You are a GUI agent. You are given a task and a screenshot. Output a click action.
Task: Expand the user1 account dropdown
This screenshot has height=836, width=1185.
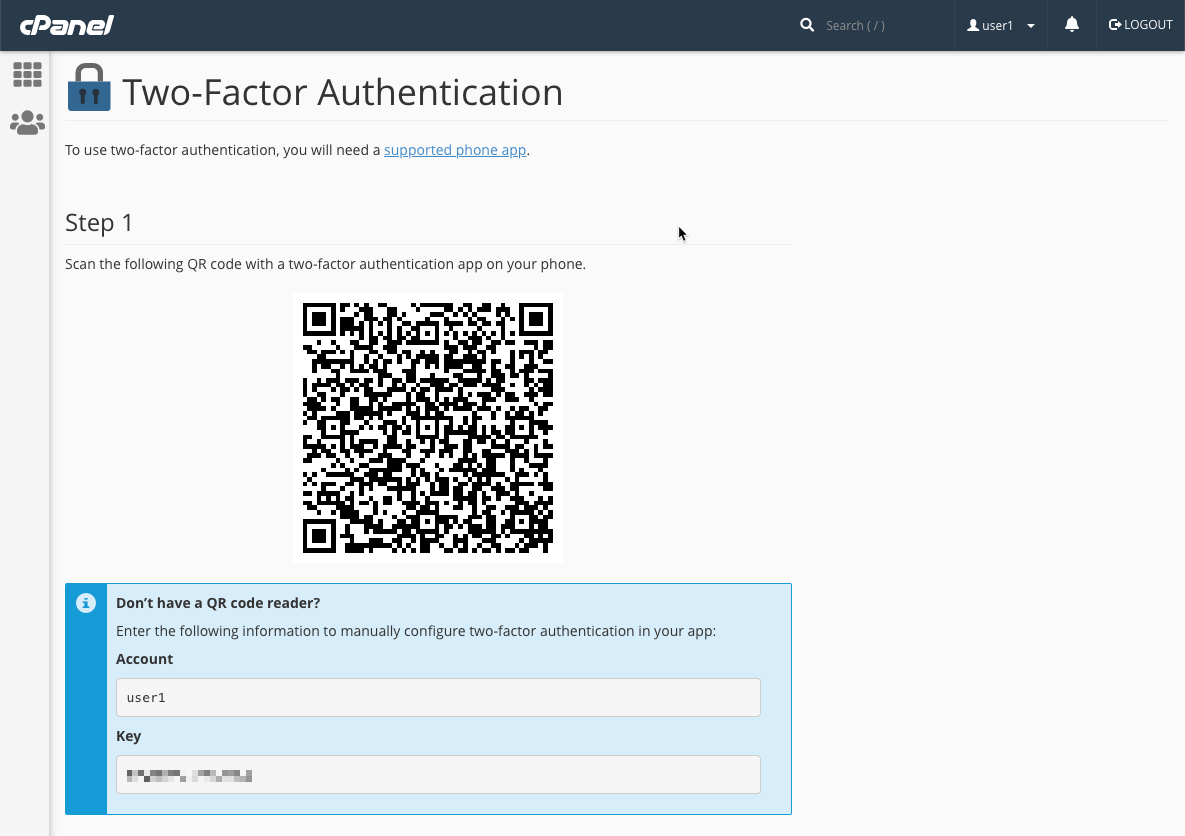(x=1030, y=25)
